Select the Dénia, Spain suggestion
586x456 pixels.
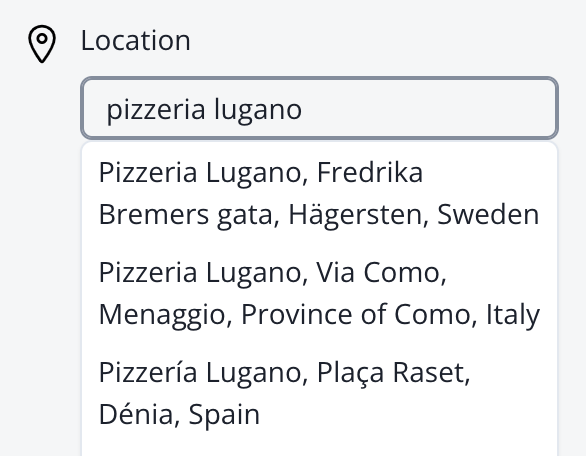pyautogui.click(x=320, y=393)
